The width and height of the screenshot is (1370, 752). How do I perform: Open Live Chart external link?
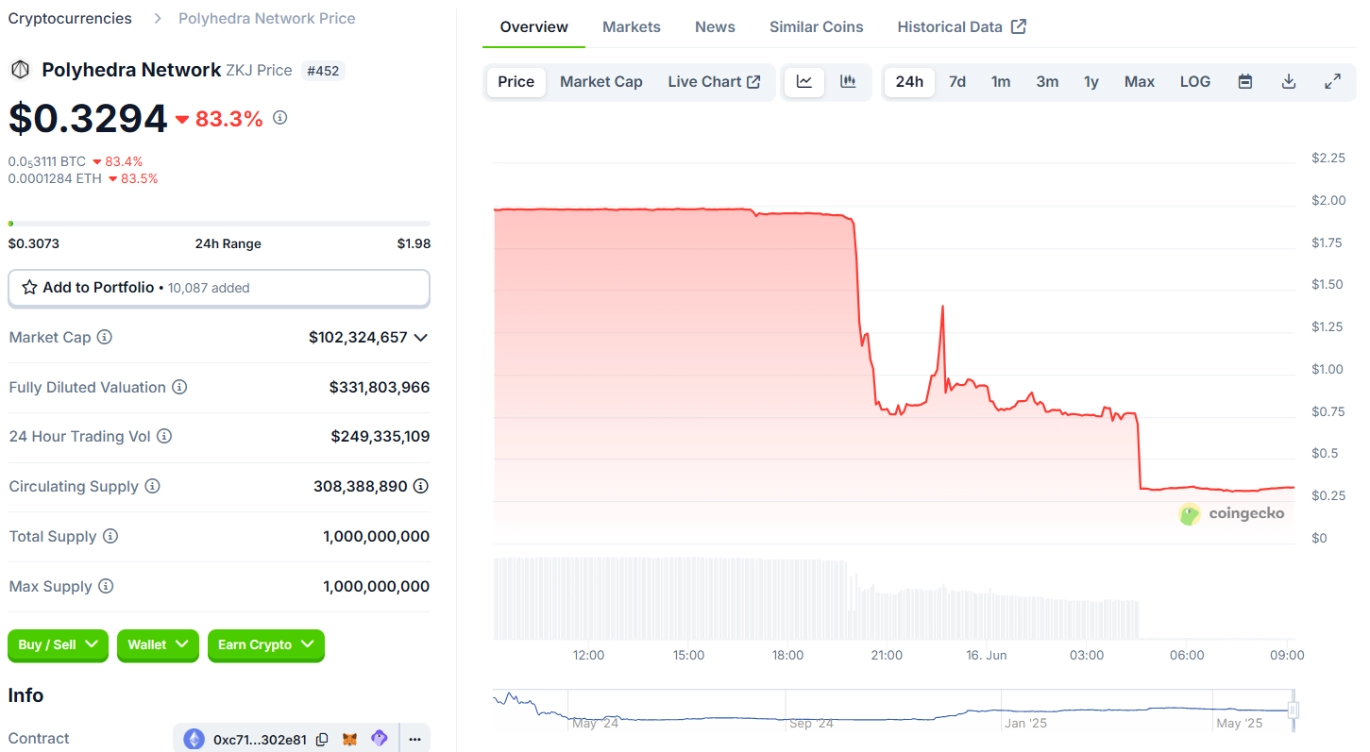(714, 82)
